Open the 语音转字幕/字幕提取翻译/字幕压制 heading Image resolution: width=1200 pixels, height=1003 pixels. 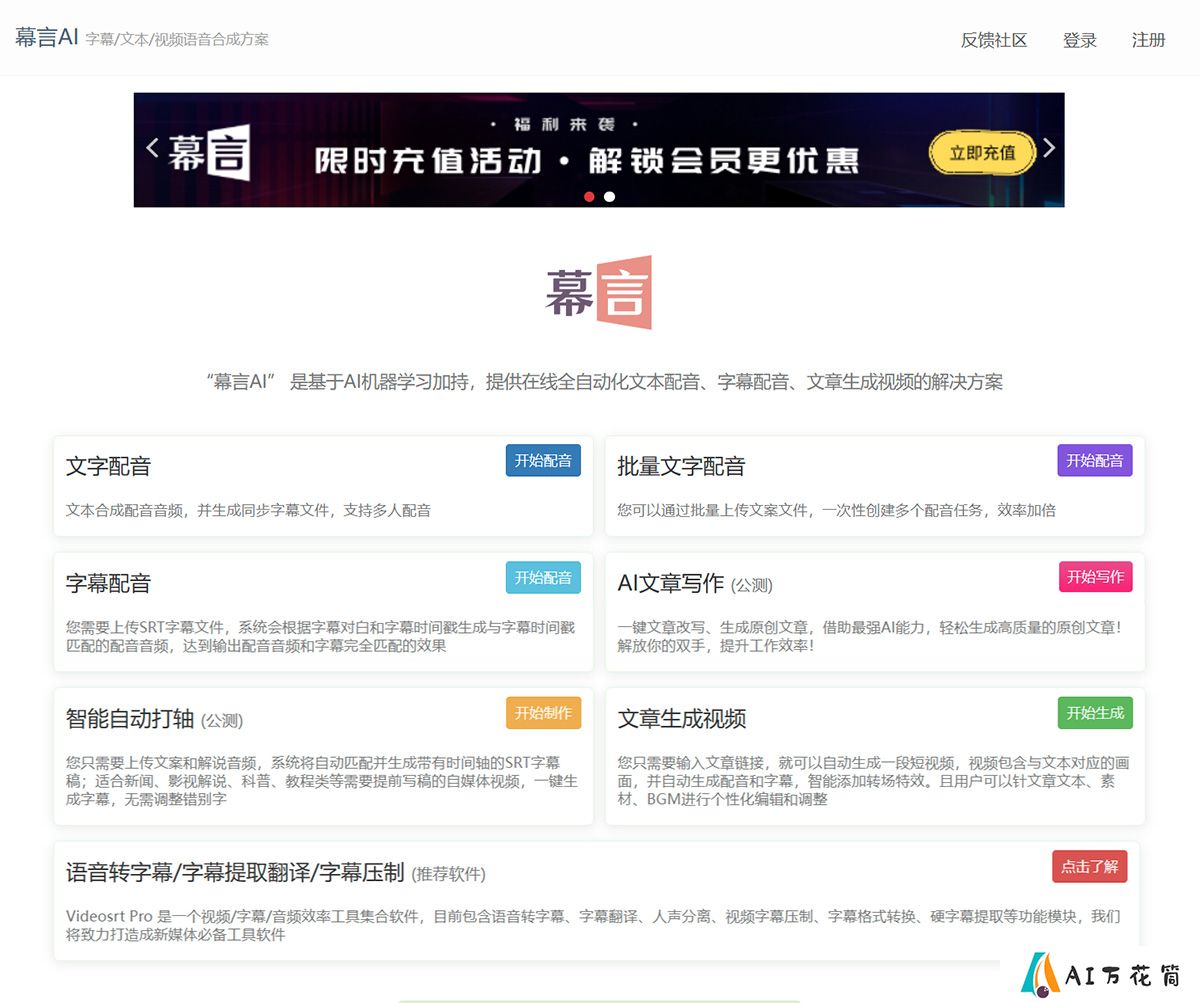coord(235,872)
